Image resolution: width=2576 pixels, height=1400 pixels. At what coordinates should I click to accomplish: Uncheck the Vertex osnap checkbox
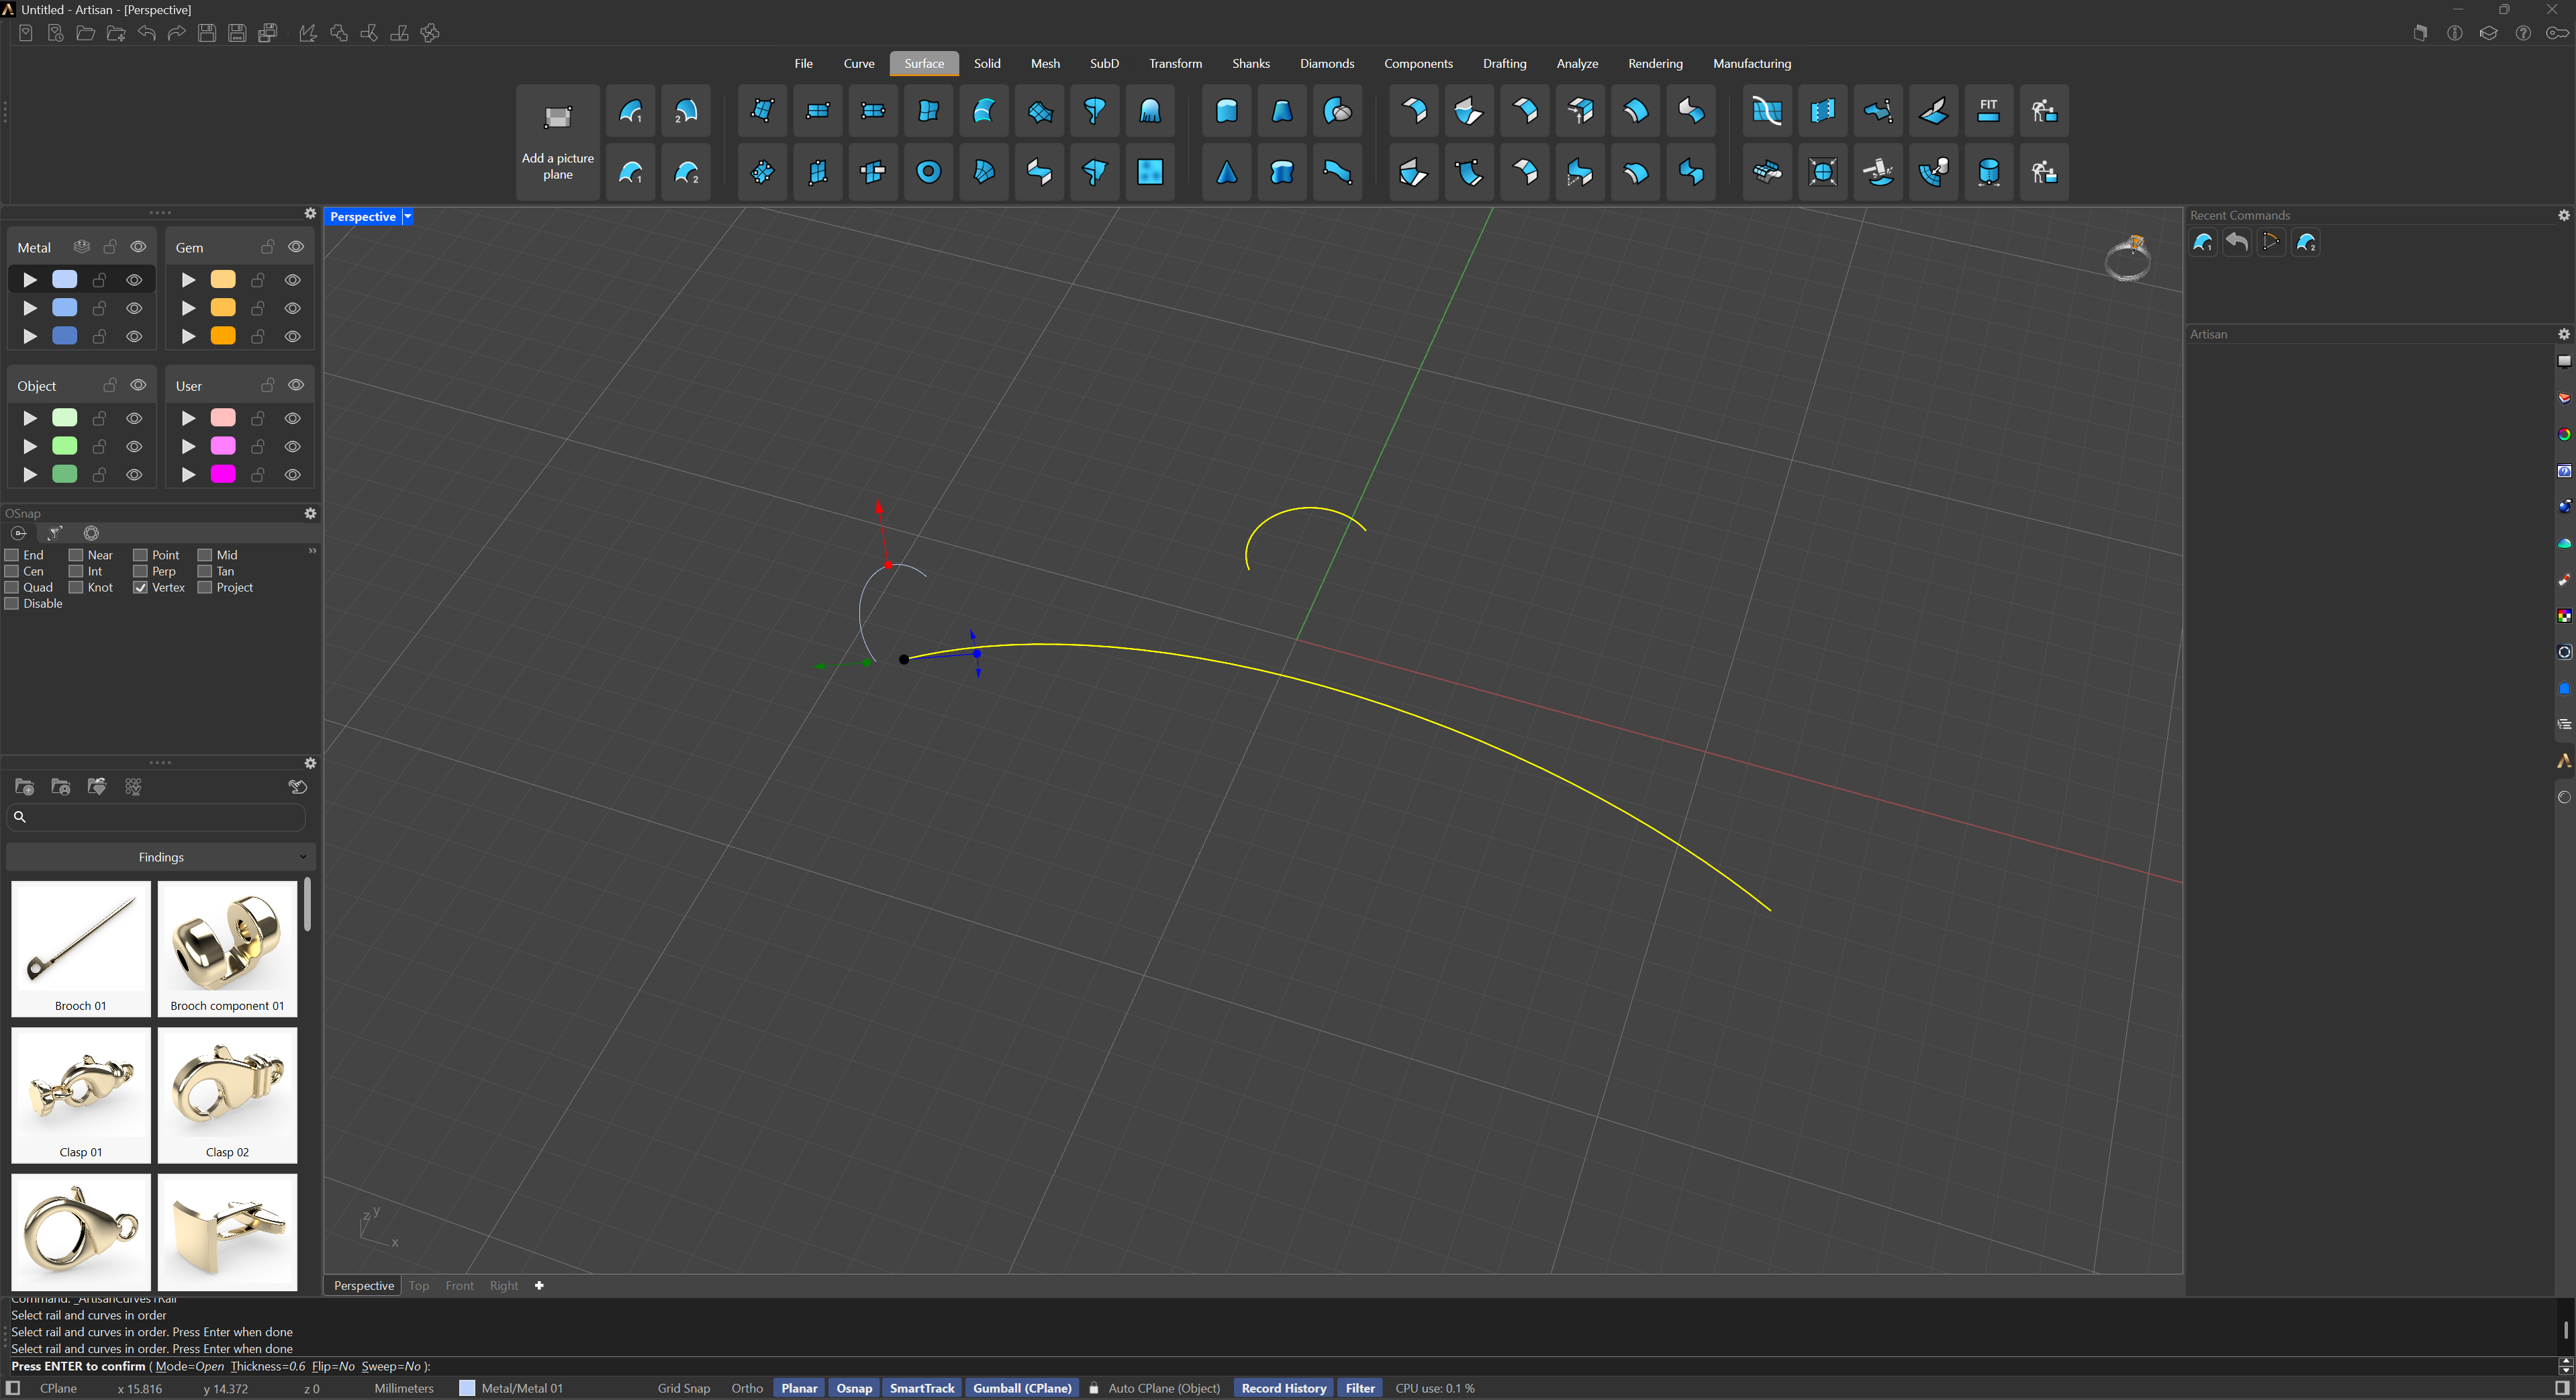click(140, 587)
